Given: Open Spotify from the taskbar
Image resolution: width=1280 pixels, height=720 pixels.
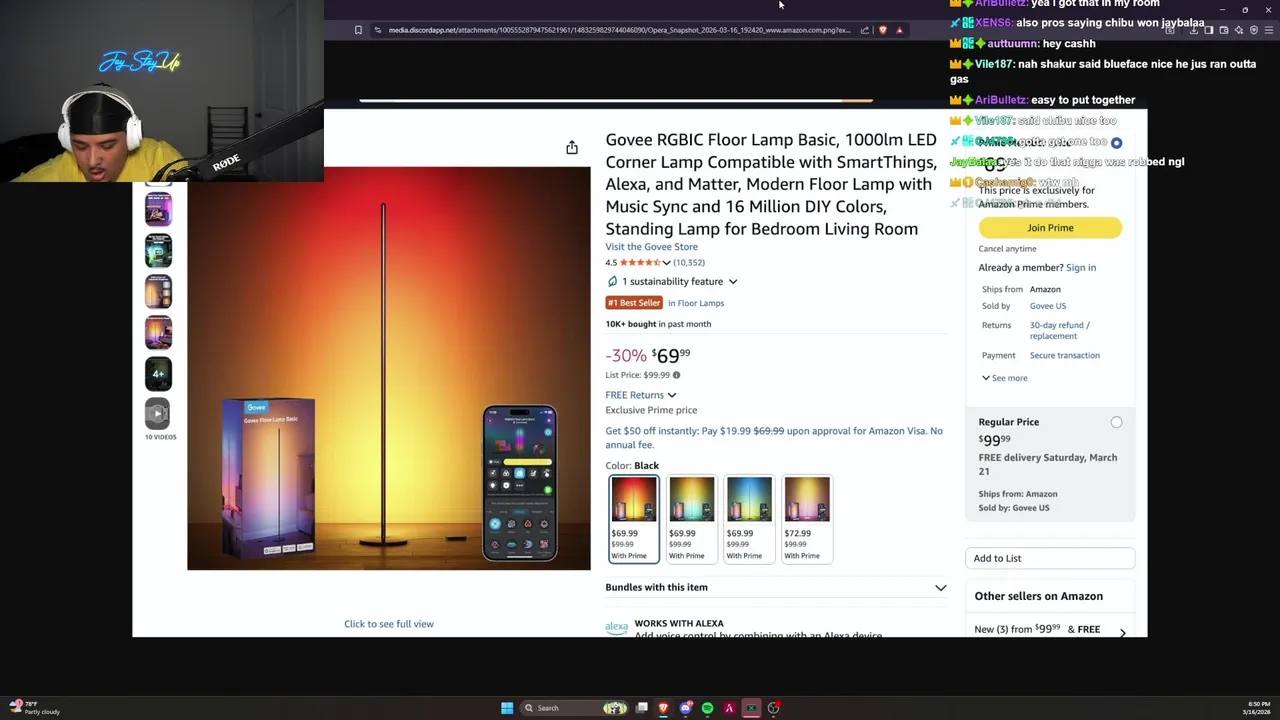Looking at the screenshot, I should 707,708.
